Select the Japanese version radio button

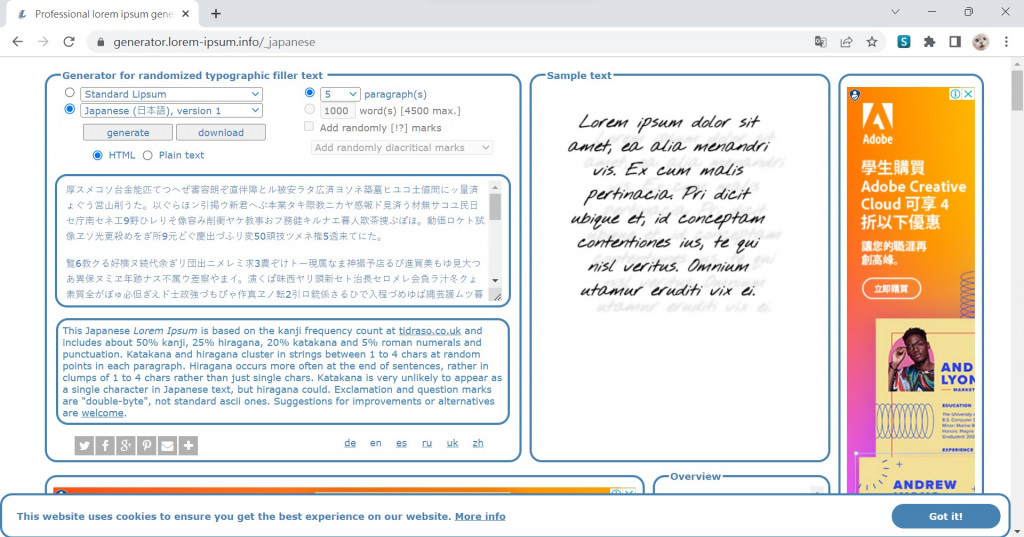point(69,109)
